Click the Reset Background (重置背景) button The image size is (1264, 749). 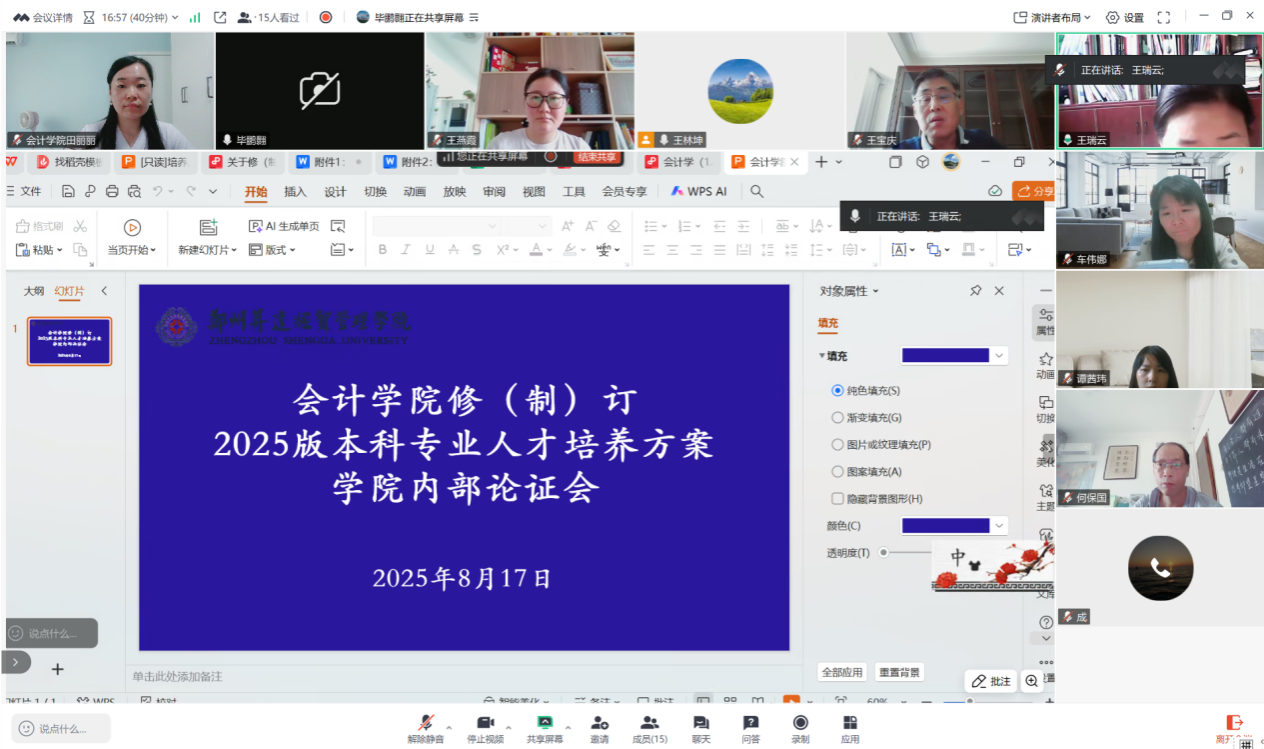click(899, 673)
